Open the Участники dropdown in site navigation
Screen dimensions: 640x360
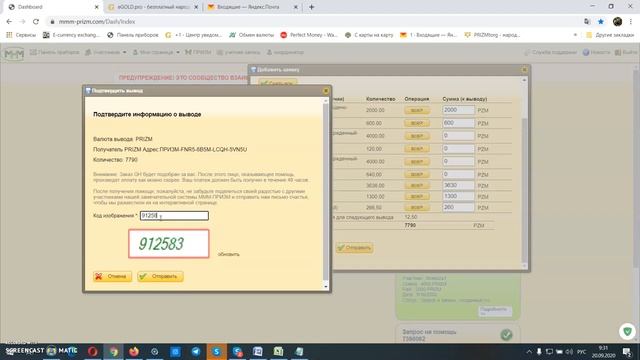click(106, 52)
